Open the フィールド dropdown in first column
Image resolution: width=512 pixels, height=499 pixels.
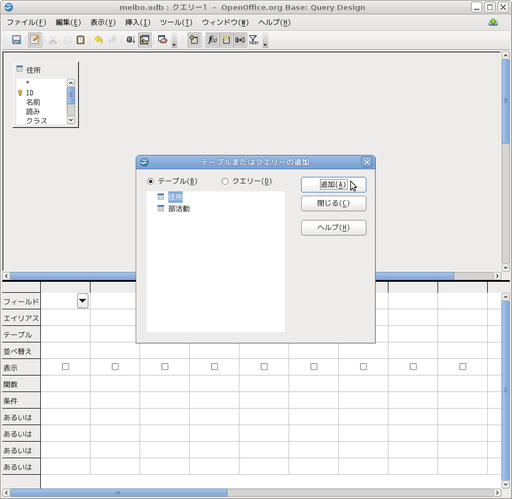(82, 301)
